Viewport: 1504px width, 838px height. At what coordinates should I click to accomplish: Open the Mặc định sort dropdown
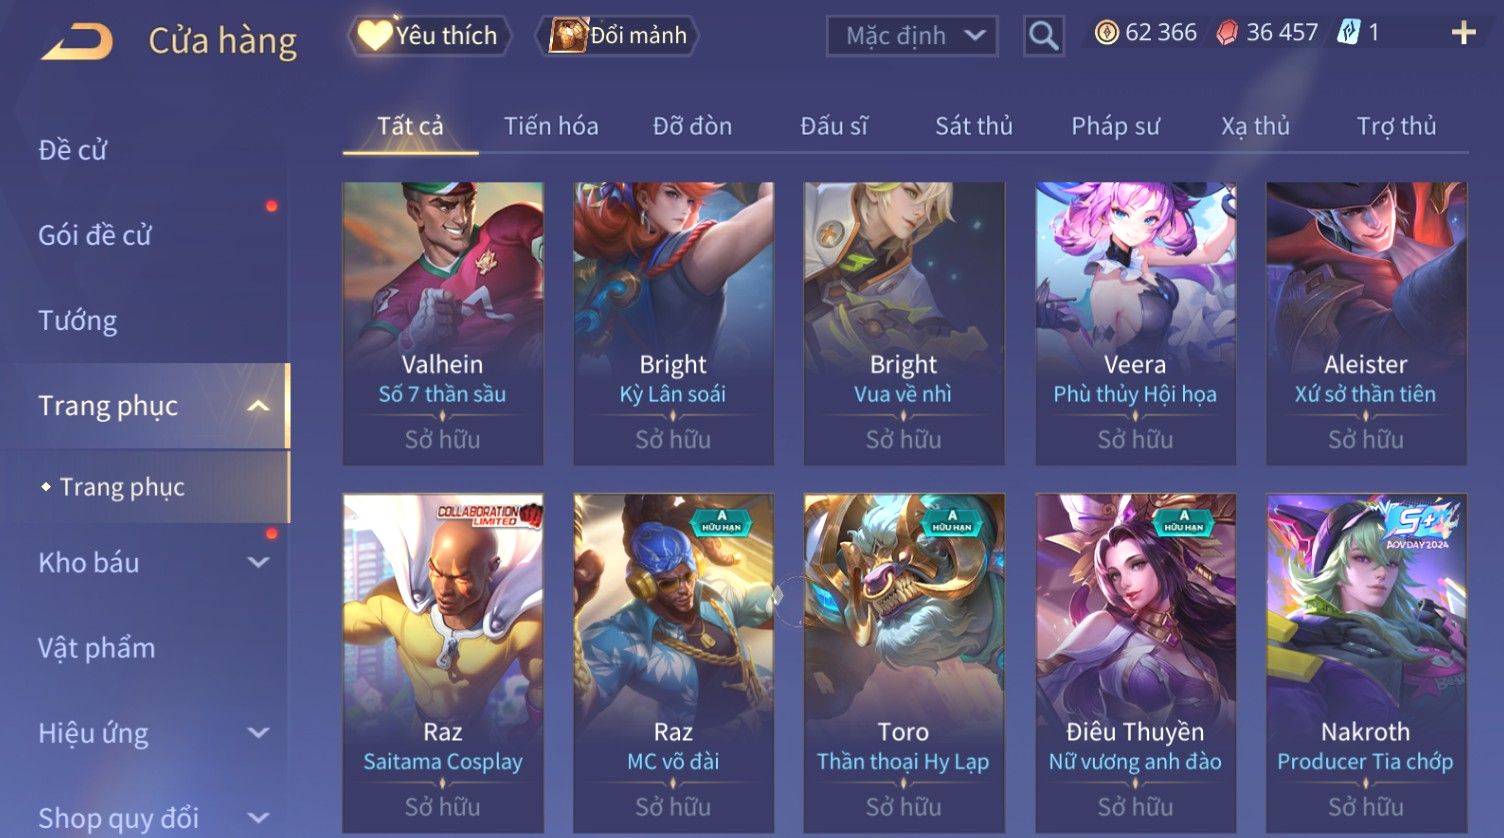click(912, 36)
